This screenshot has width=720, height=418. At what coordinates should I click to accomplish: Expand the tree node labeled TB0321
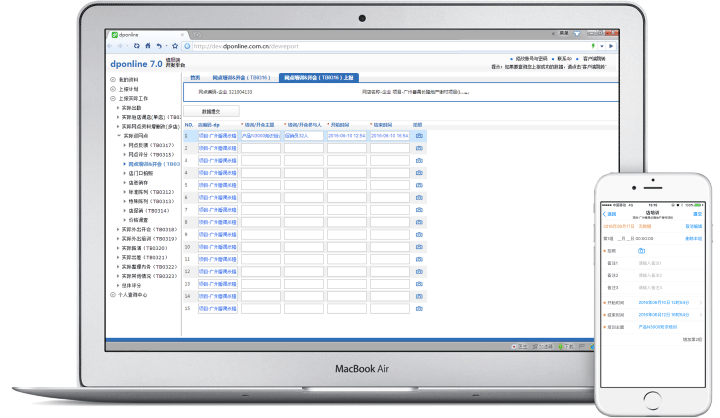point(118,257)
